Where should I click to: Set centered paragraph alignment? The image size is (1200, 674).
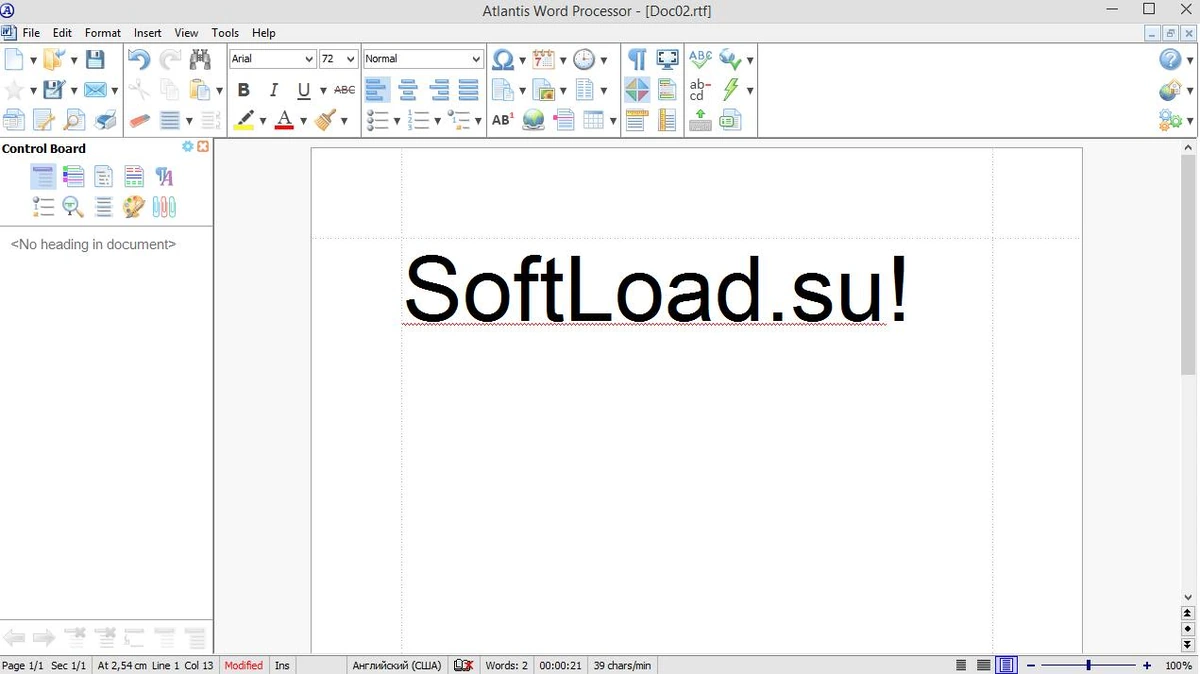pyautogui.click(x=408, y=90)
